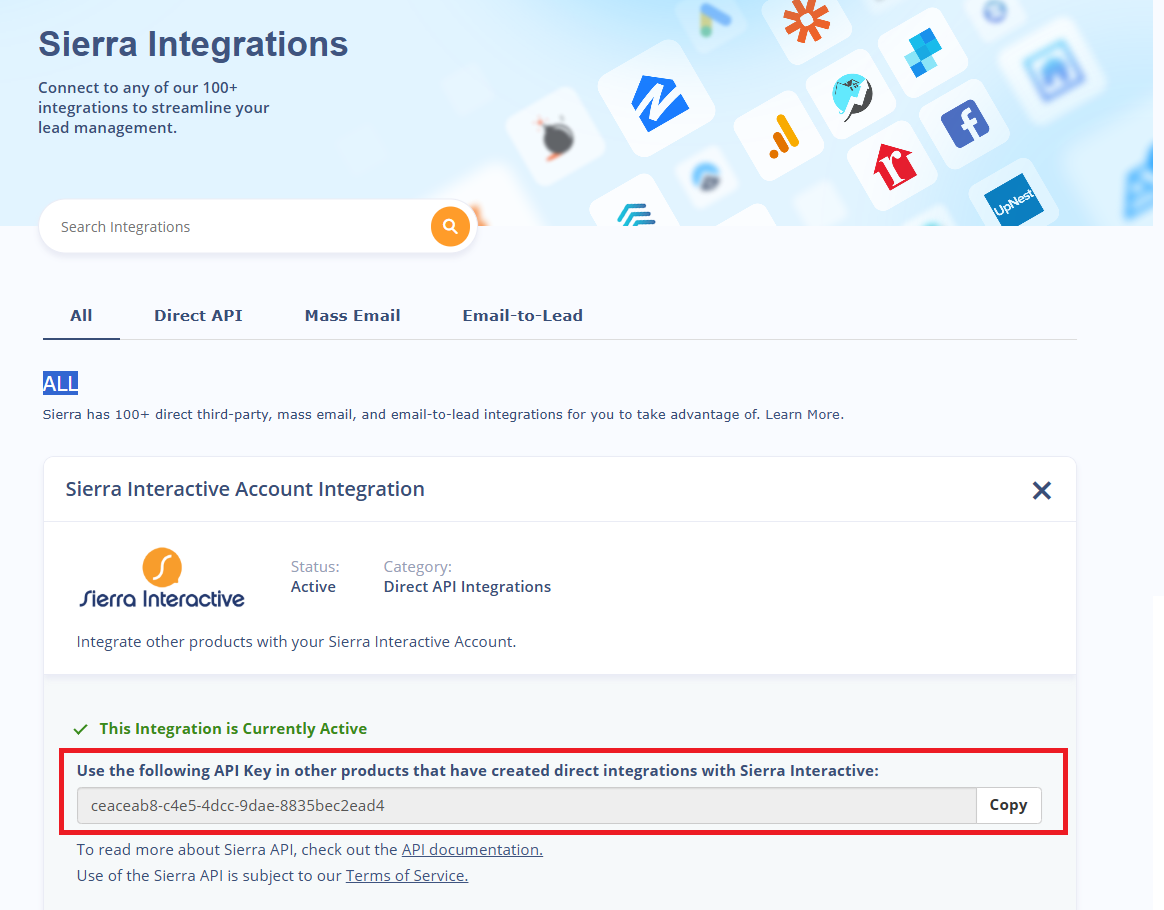Click the Sierra Integrations page title
Image resolution: width=1164 pixels, height=910 pixels.
(193, 44)
